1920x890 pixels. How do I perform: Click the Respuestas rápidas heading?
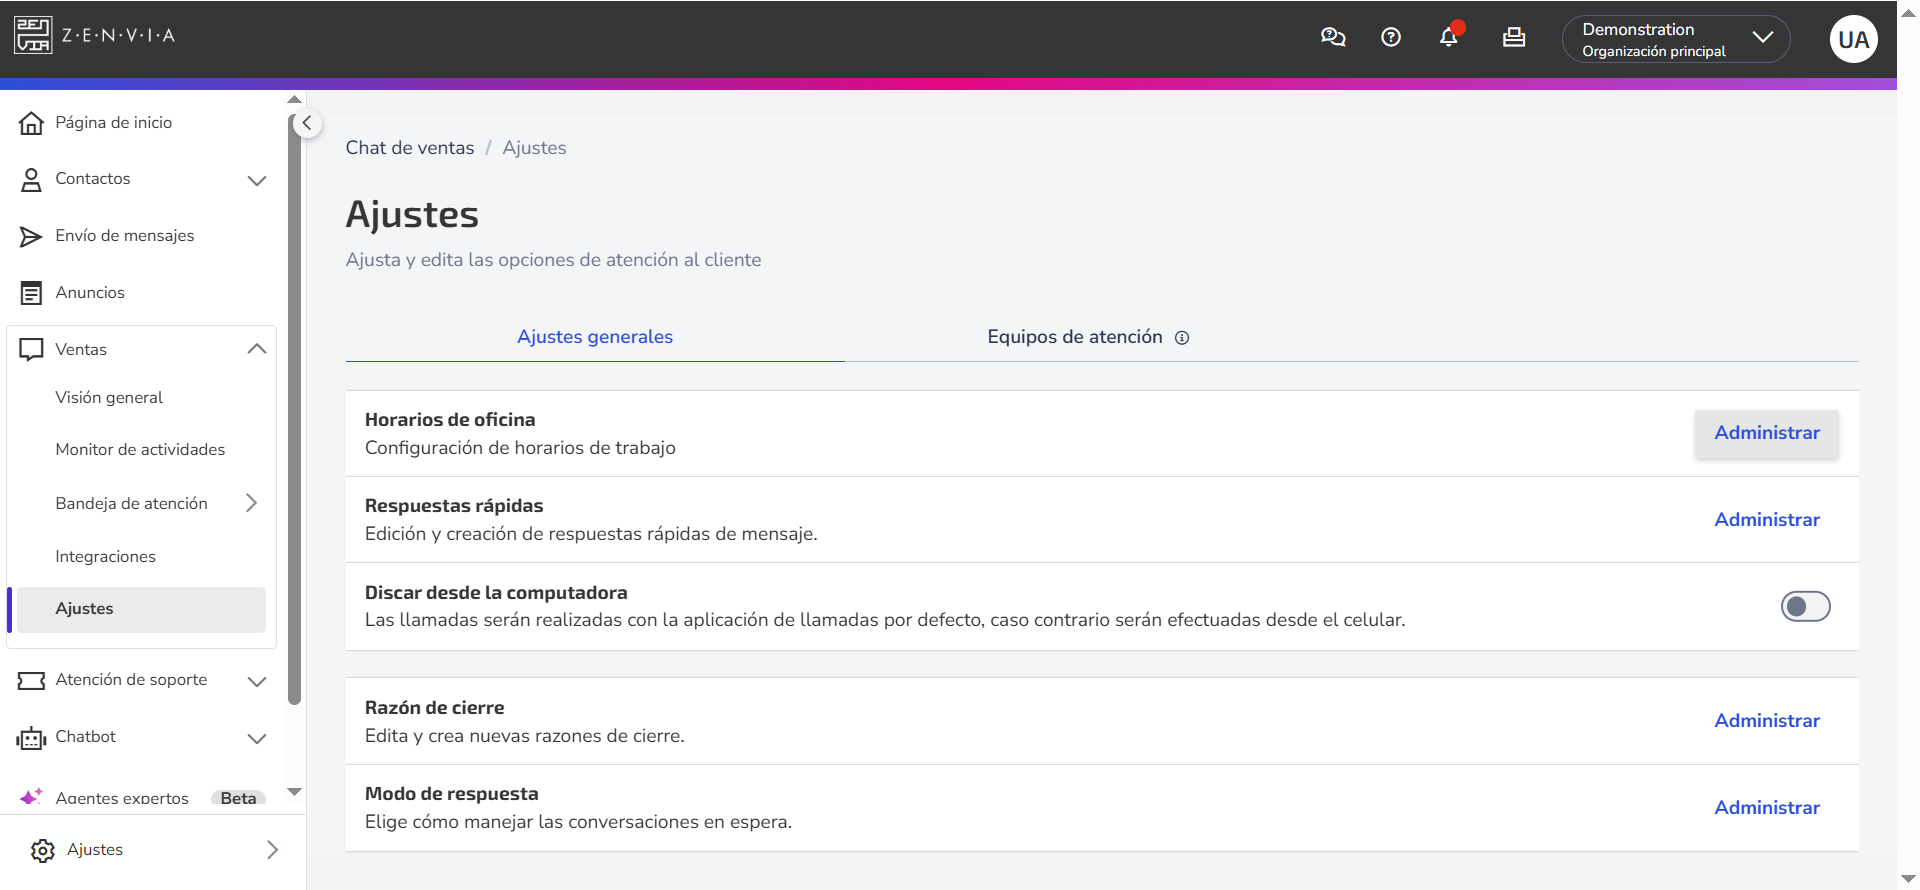tap(454, 506)
